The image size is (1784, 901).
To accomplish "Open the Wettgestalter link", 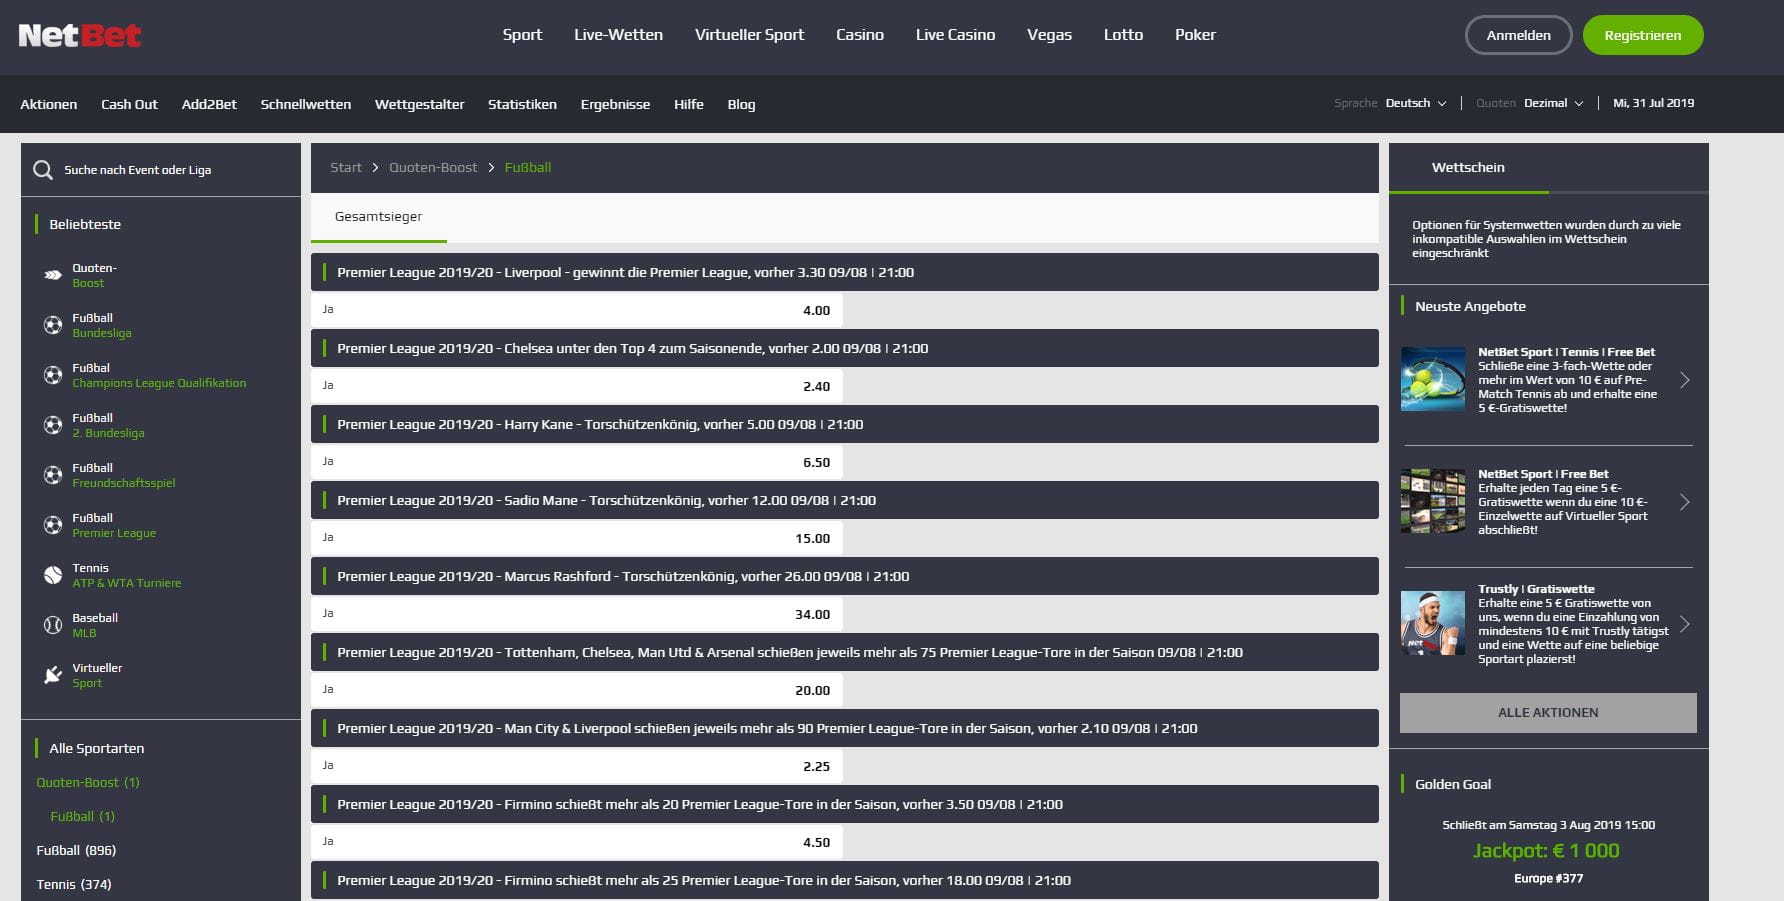I will click(x=419, y=104).
